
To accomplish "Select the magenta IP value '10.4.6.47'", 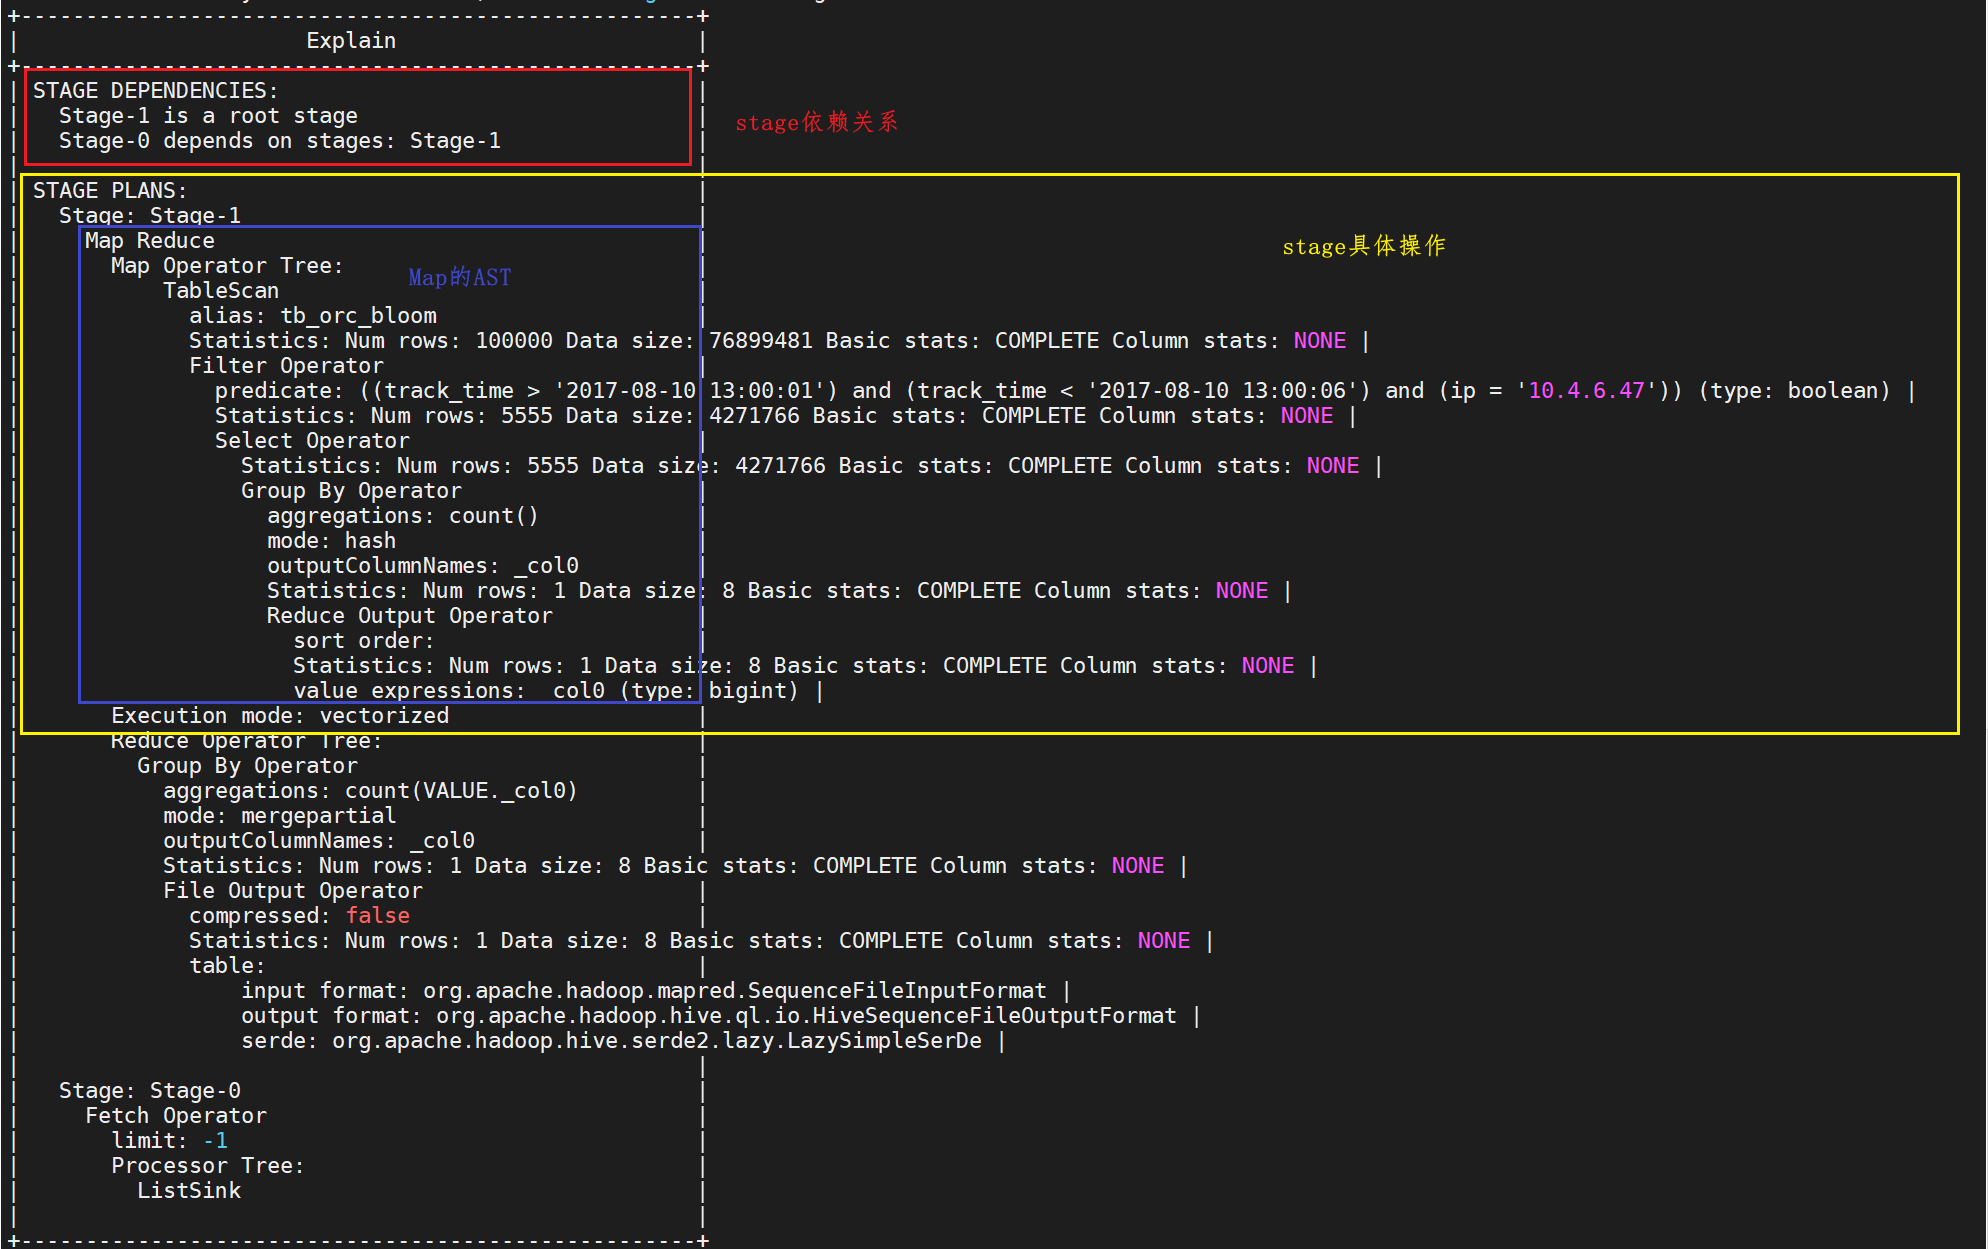I will (x=1587, y=391).
